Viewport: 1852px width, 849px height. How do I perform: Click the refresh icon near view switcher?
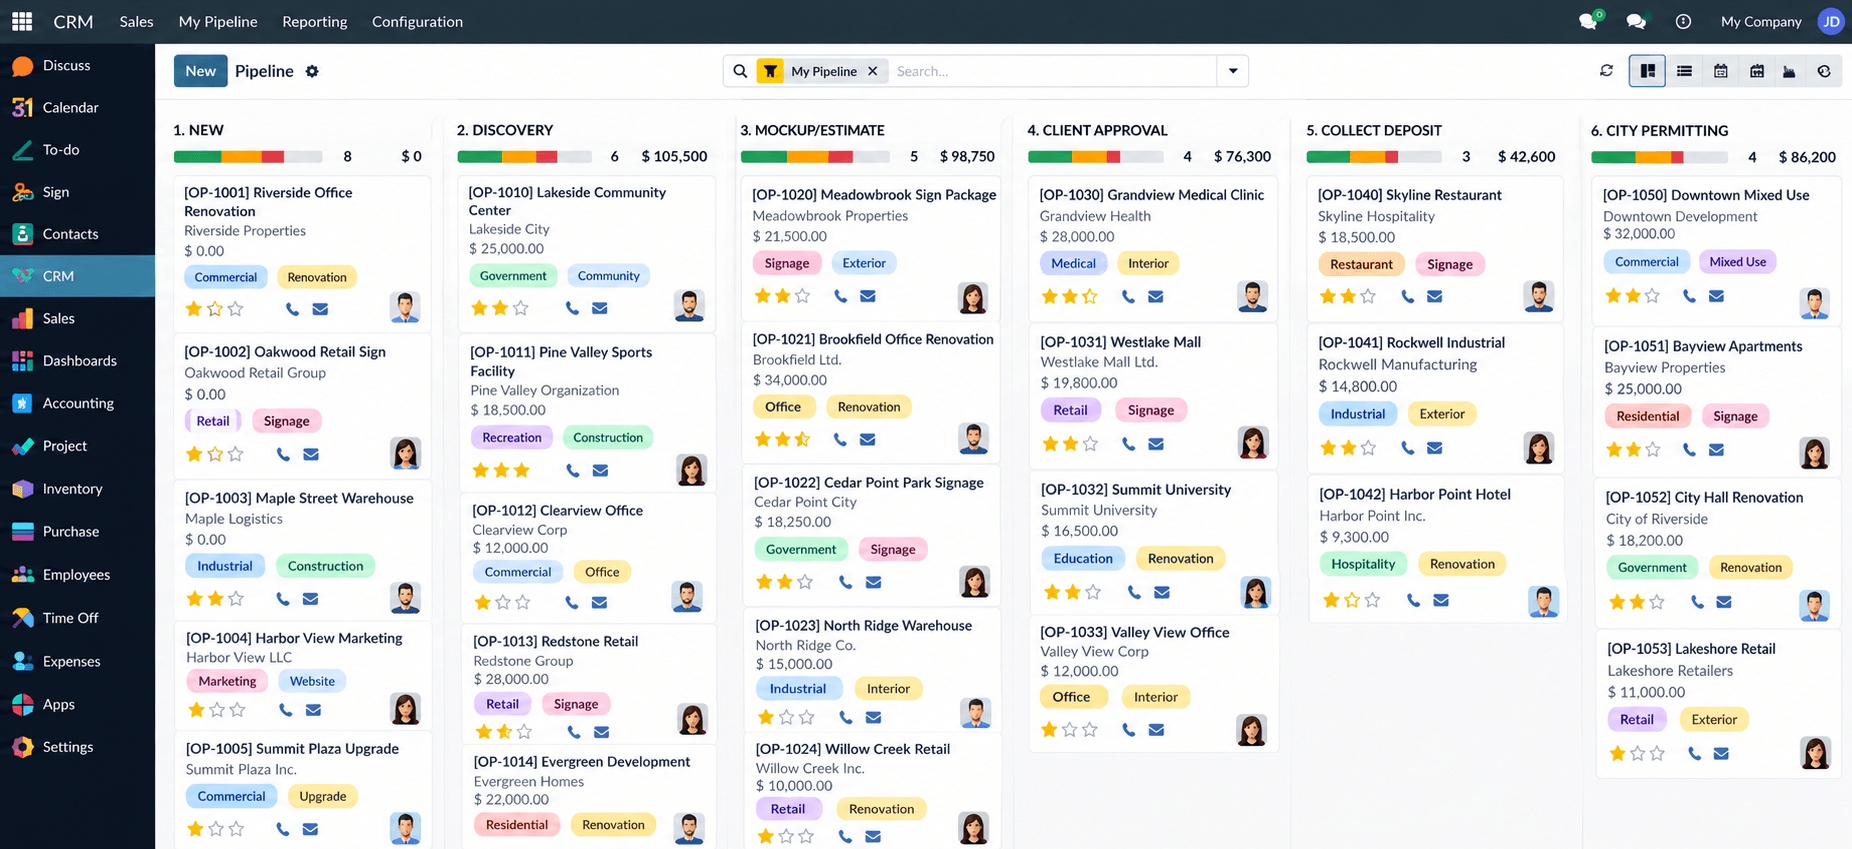[1606, 71]
